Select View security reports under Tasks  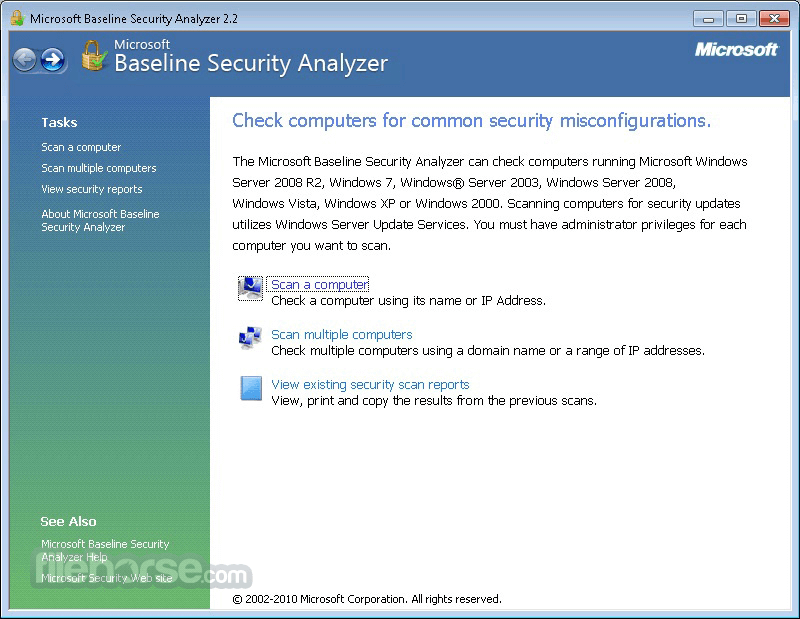click(91, 189)
